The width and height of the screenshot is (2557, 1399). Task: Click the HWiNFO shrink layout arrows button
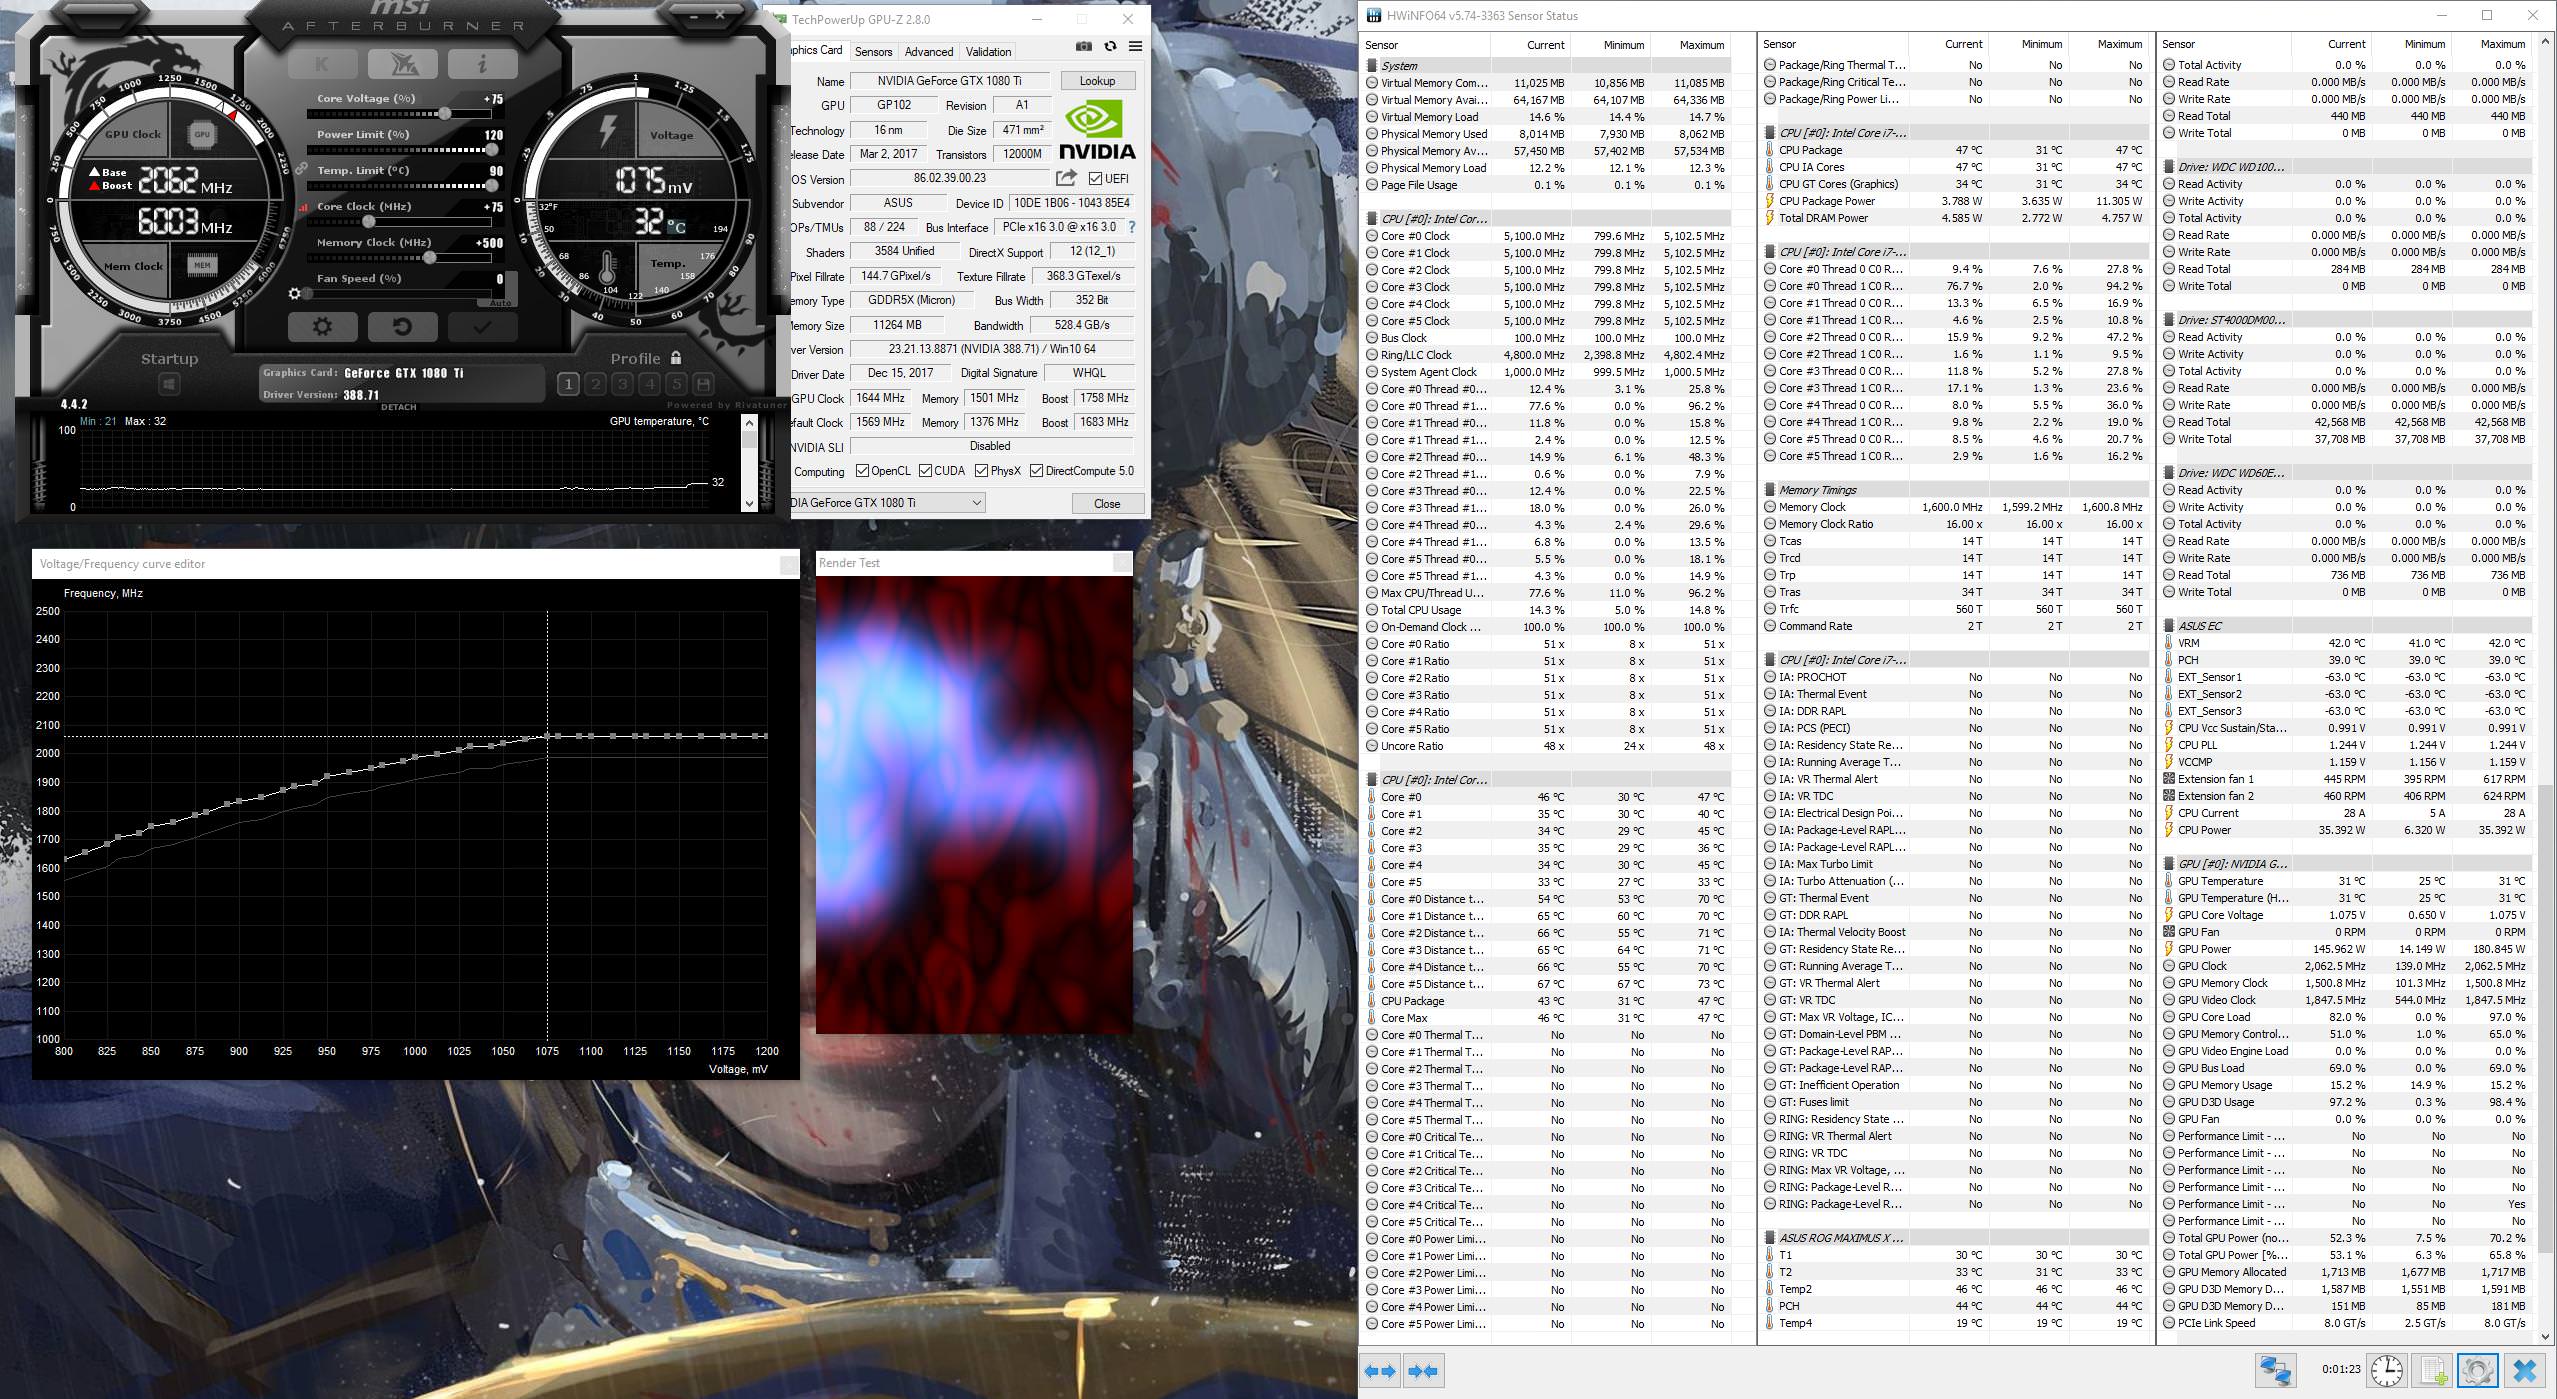[1424, 1371]
